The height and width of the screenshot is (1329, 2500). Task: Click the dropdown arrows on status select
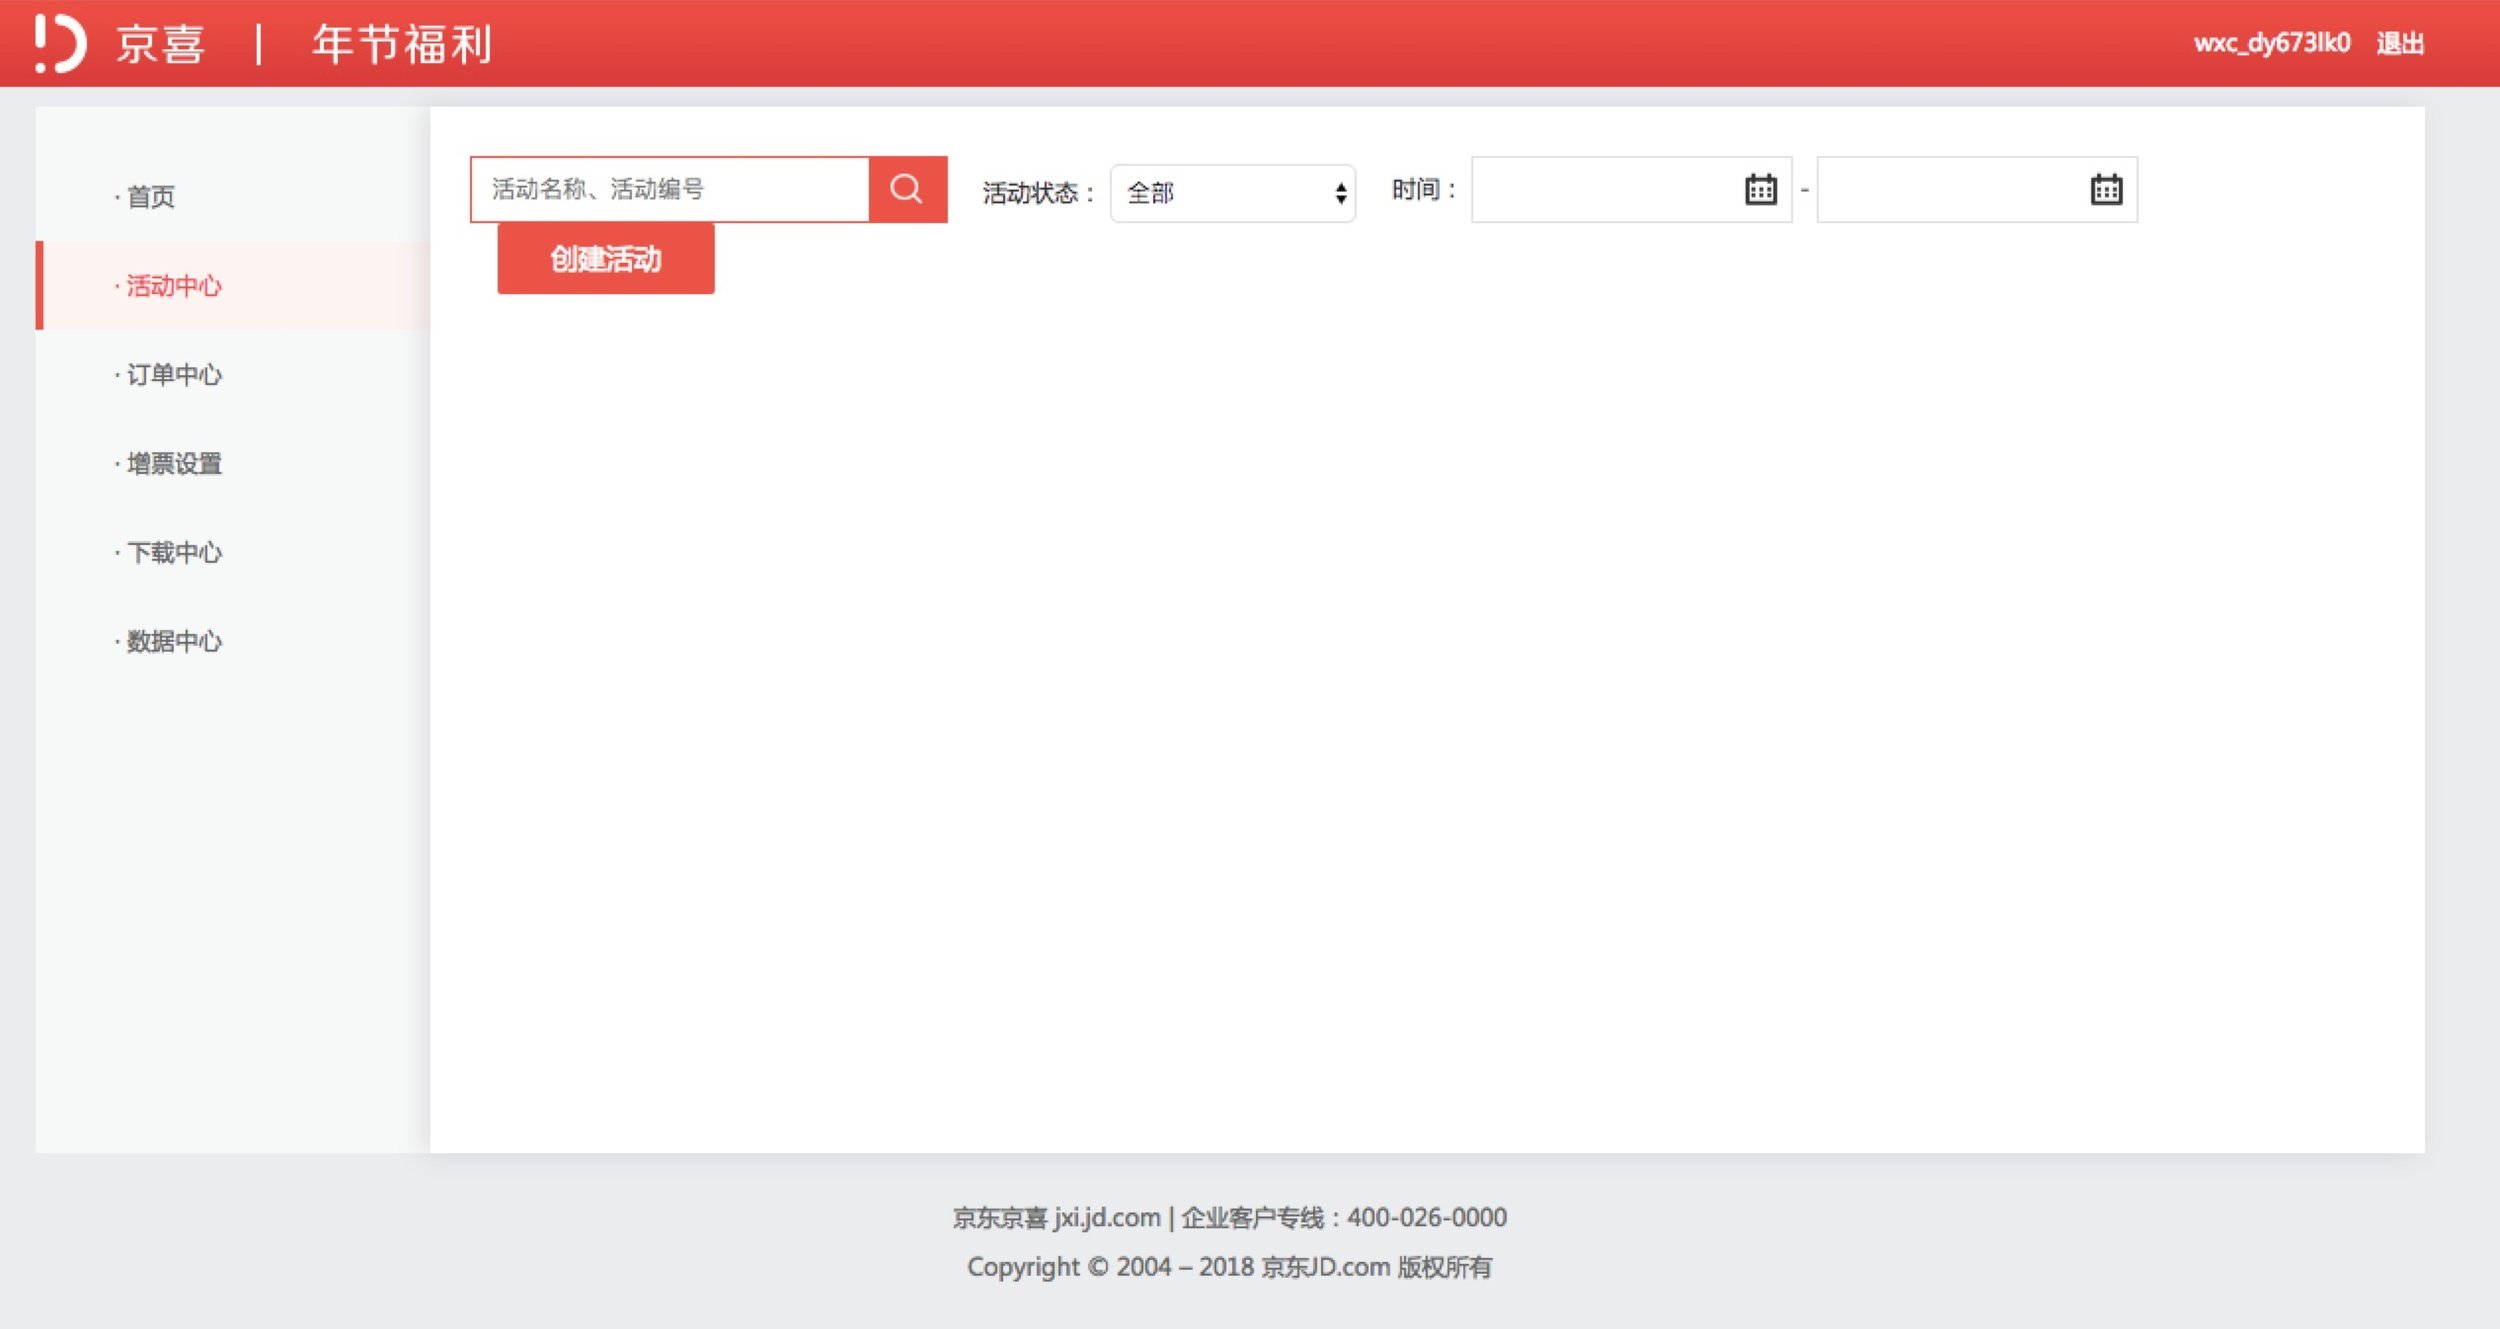(1340, 193)
